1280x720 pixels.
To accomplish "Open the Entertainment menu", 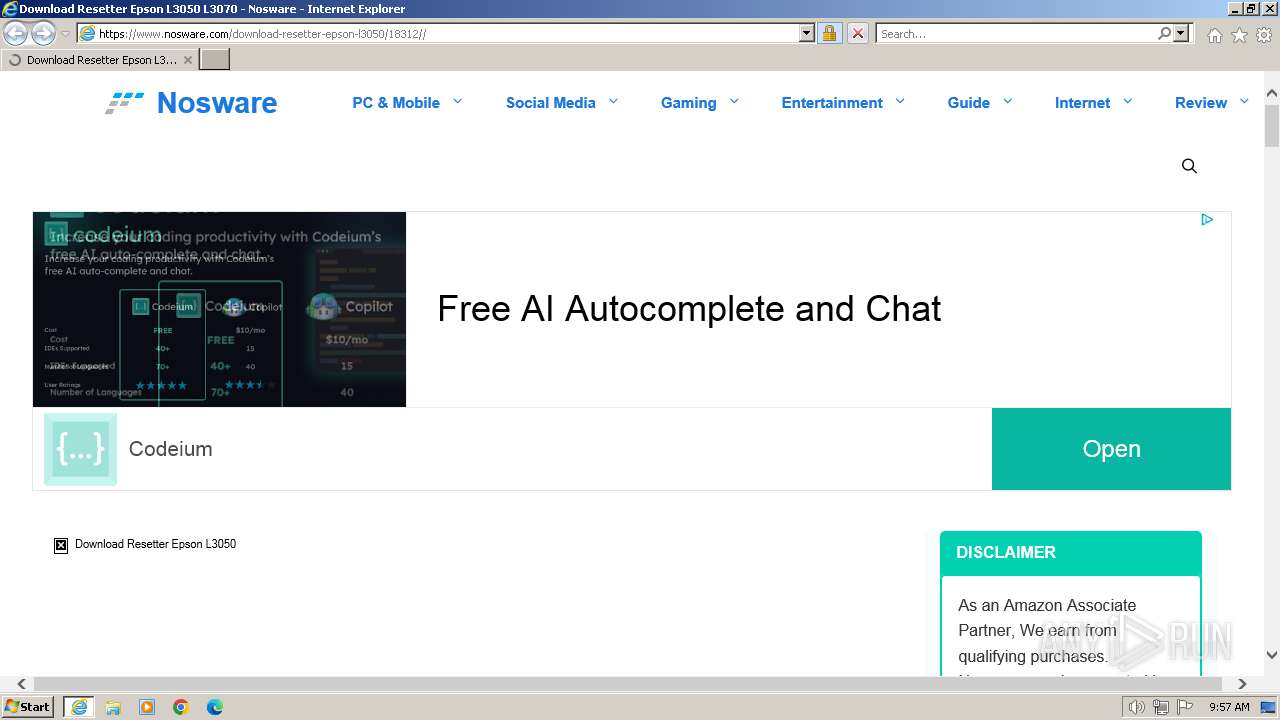I will click(x=832, y=102).
